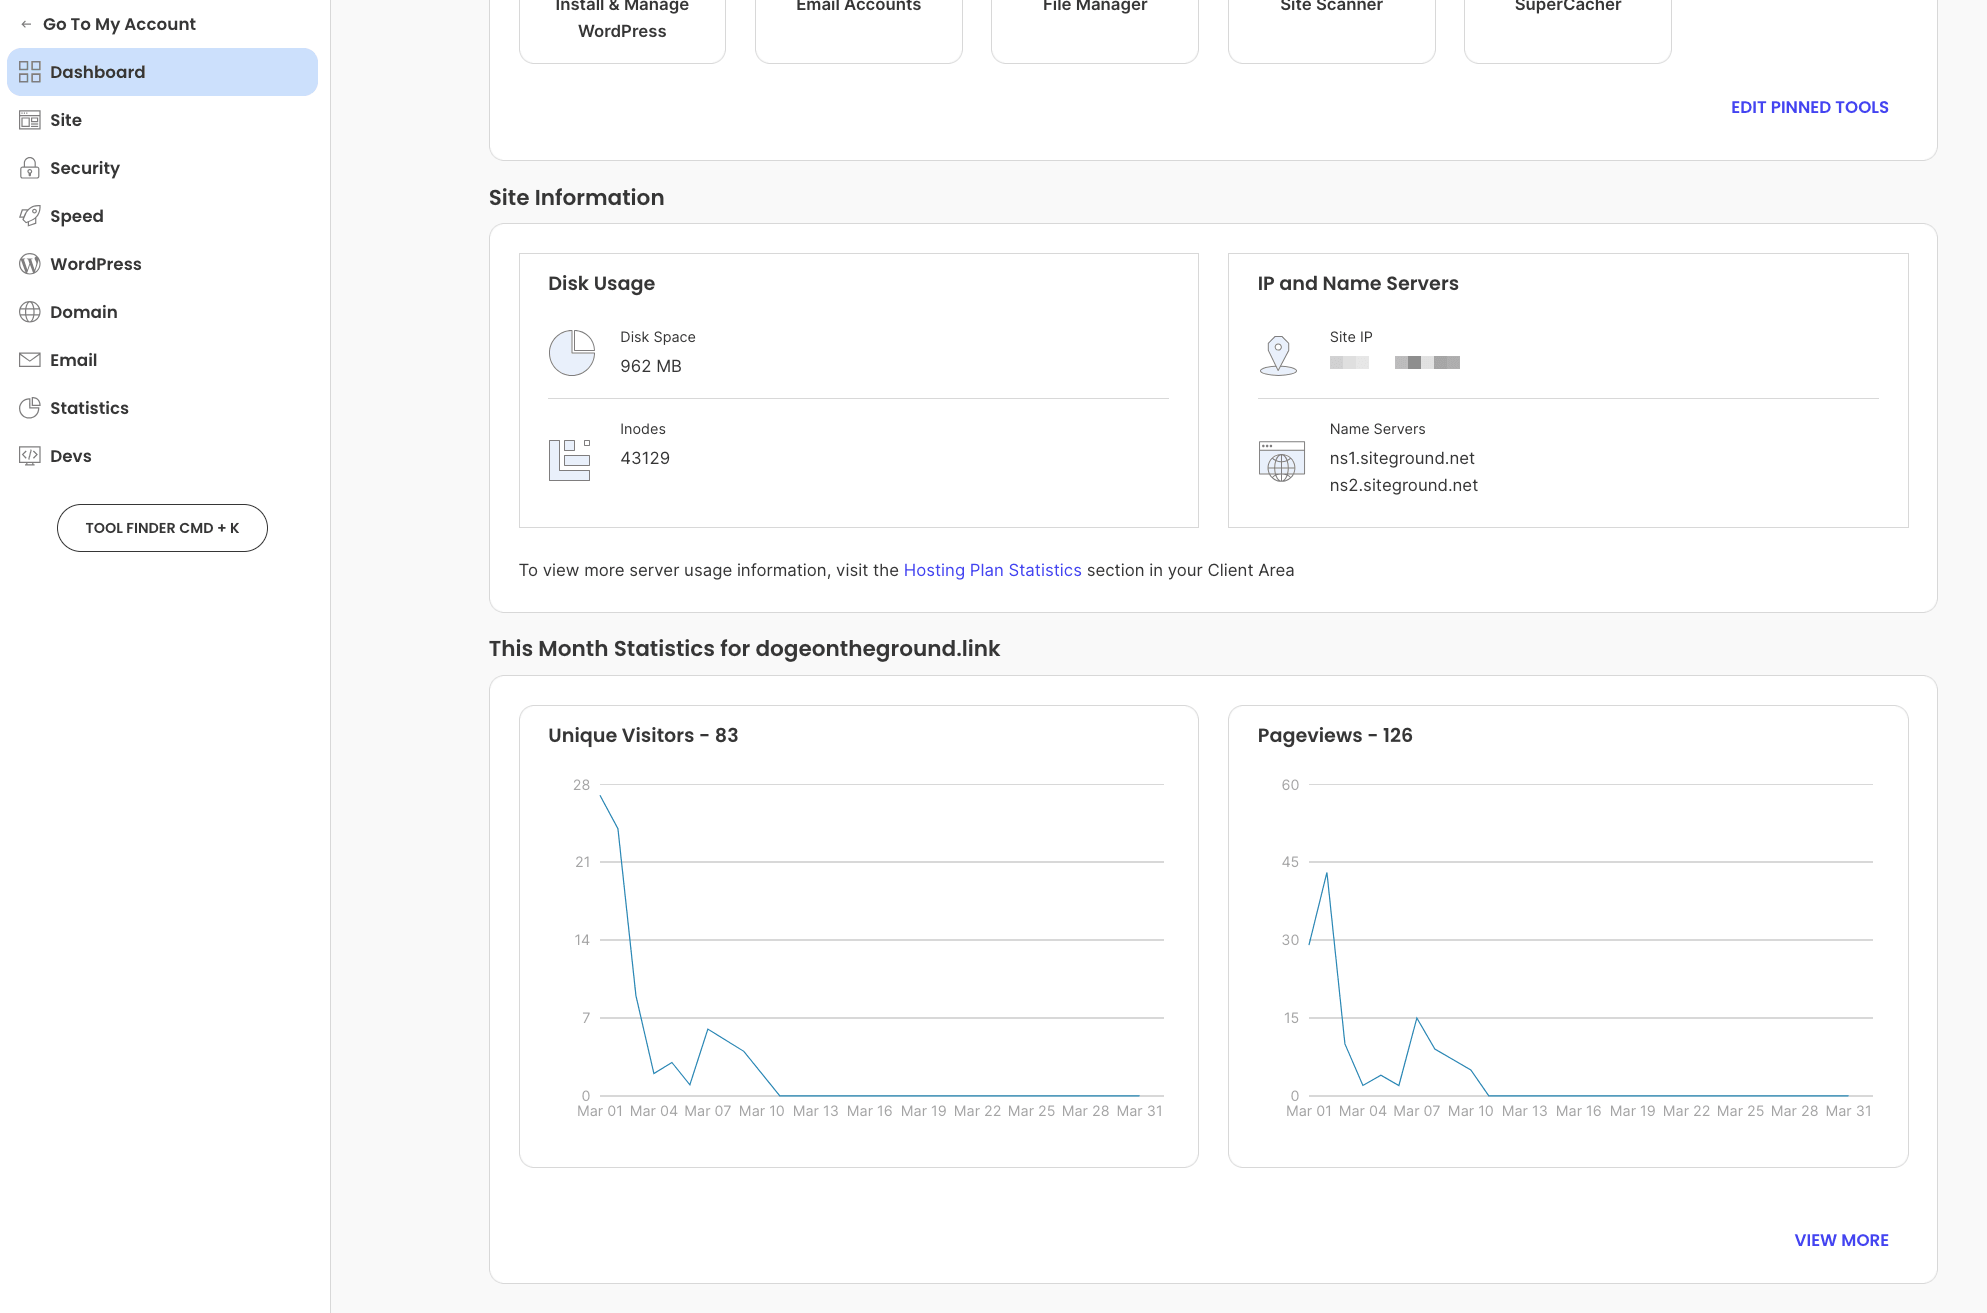This screenshot has width=1987, height=1313.
Task: Open the Dashboard menu item
Action: tap(162, 72)
